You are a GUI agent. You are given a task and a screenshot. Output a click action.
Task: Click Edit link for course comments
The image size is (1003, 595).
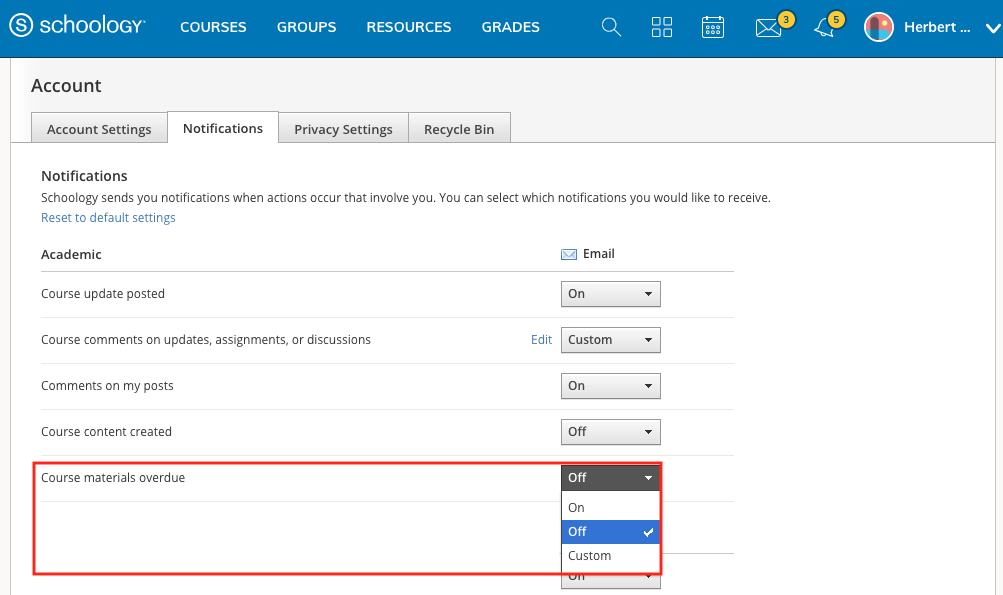541,340
